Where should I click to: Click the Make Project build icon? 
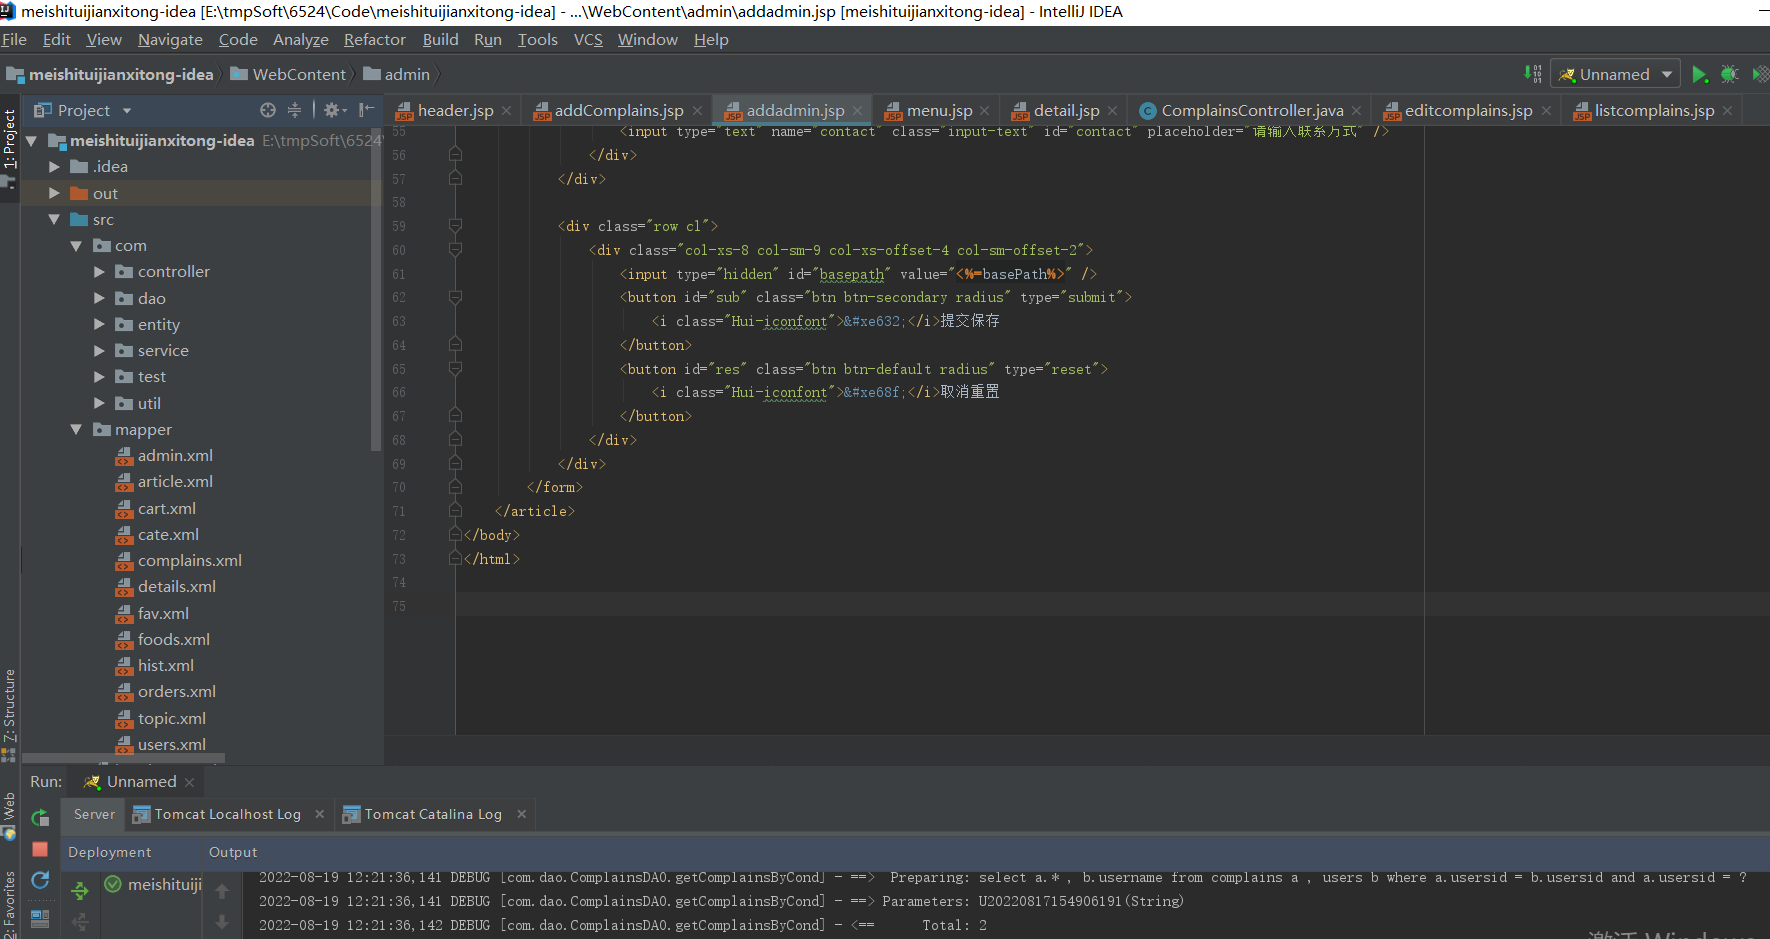coord(1532,74)
